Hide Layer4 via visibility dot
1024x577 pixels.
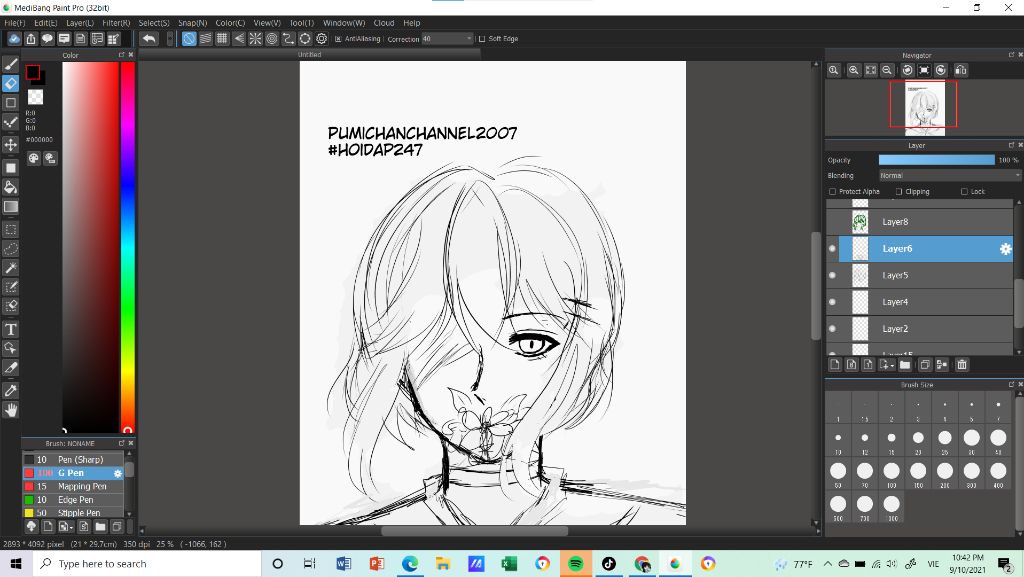(x=832, y=302)
